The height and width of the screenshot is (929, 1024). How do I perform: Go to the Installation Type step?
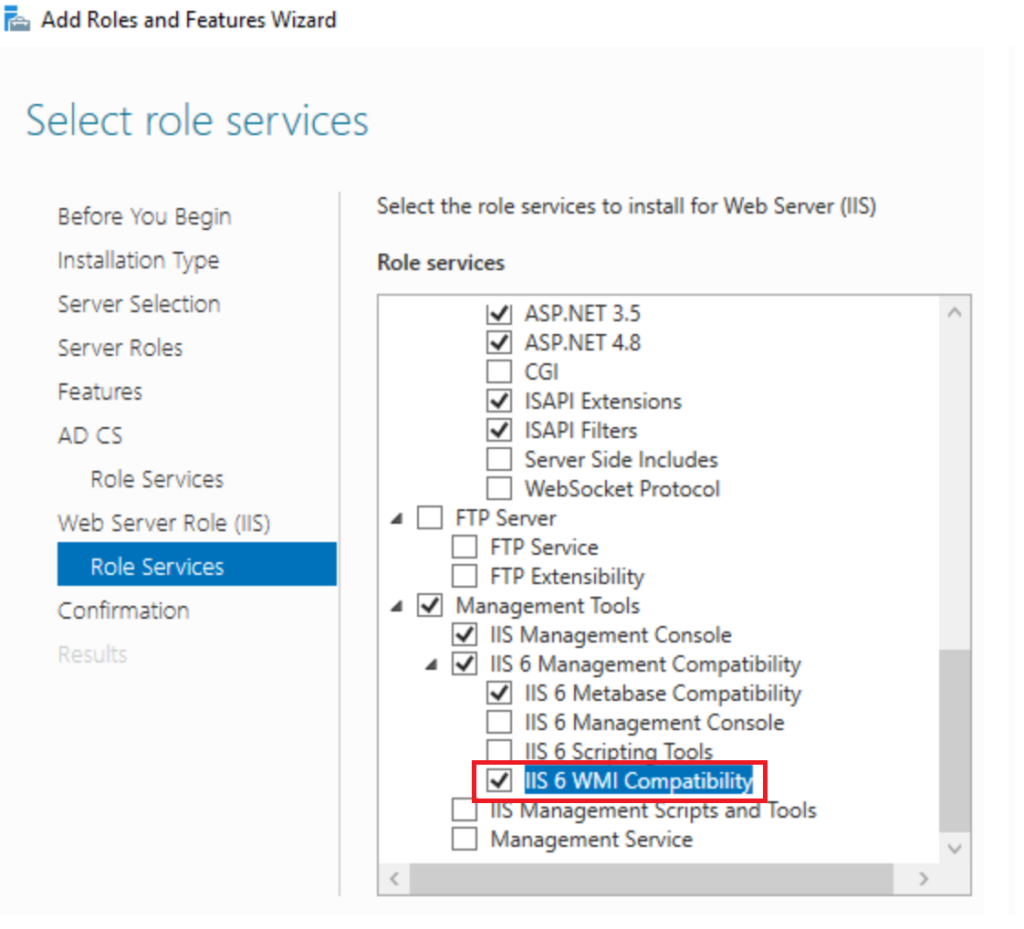140,261
